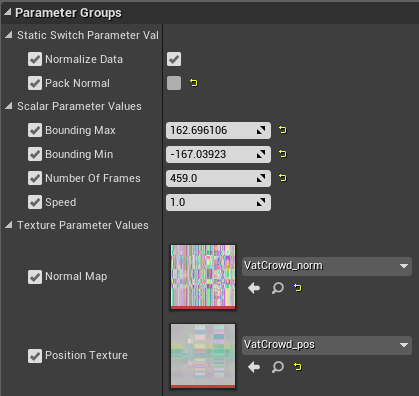Click Number Of Frames spinner arrow icon
The image size is (419, 396).
pyautogui.click(x=261, y=178)
